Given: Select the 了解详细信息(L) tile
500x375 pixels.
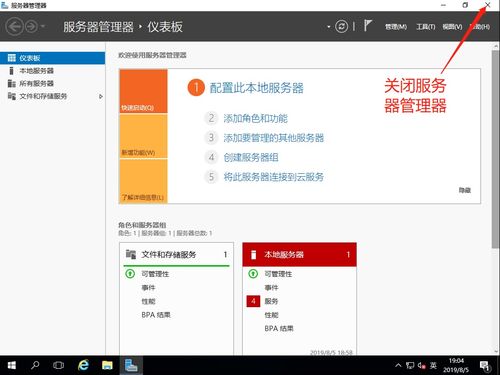Looking at the screenshot, I should pyautogui.click(x=143, y=181).
